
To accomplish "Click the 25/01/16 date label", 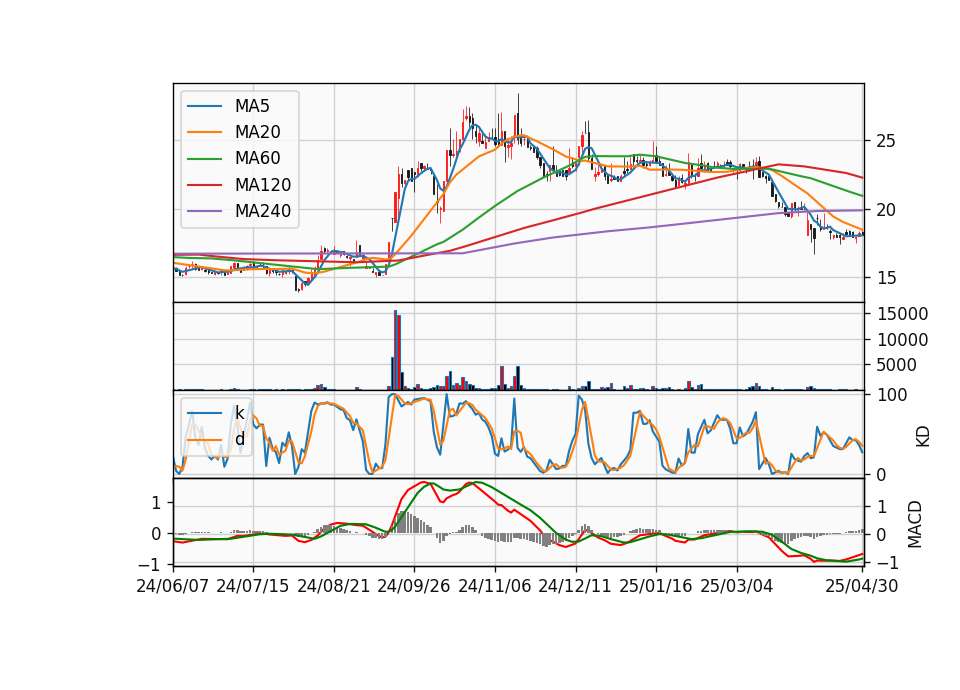I will coord(656,586).
